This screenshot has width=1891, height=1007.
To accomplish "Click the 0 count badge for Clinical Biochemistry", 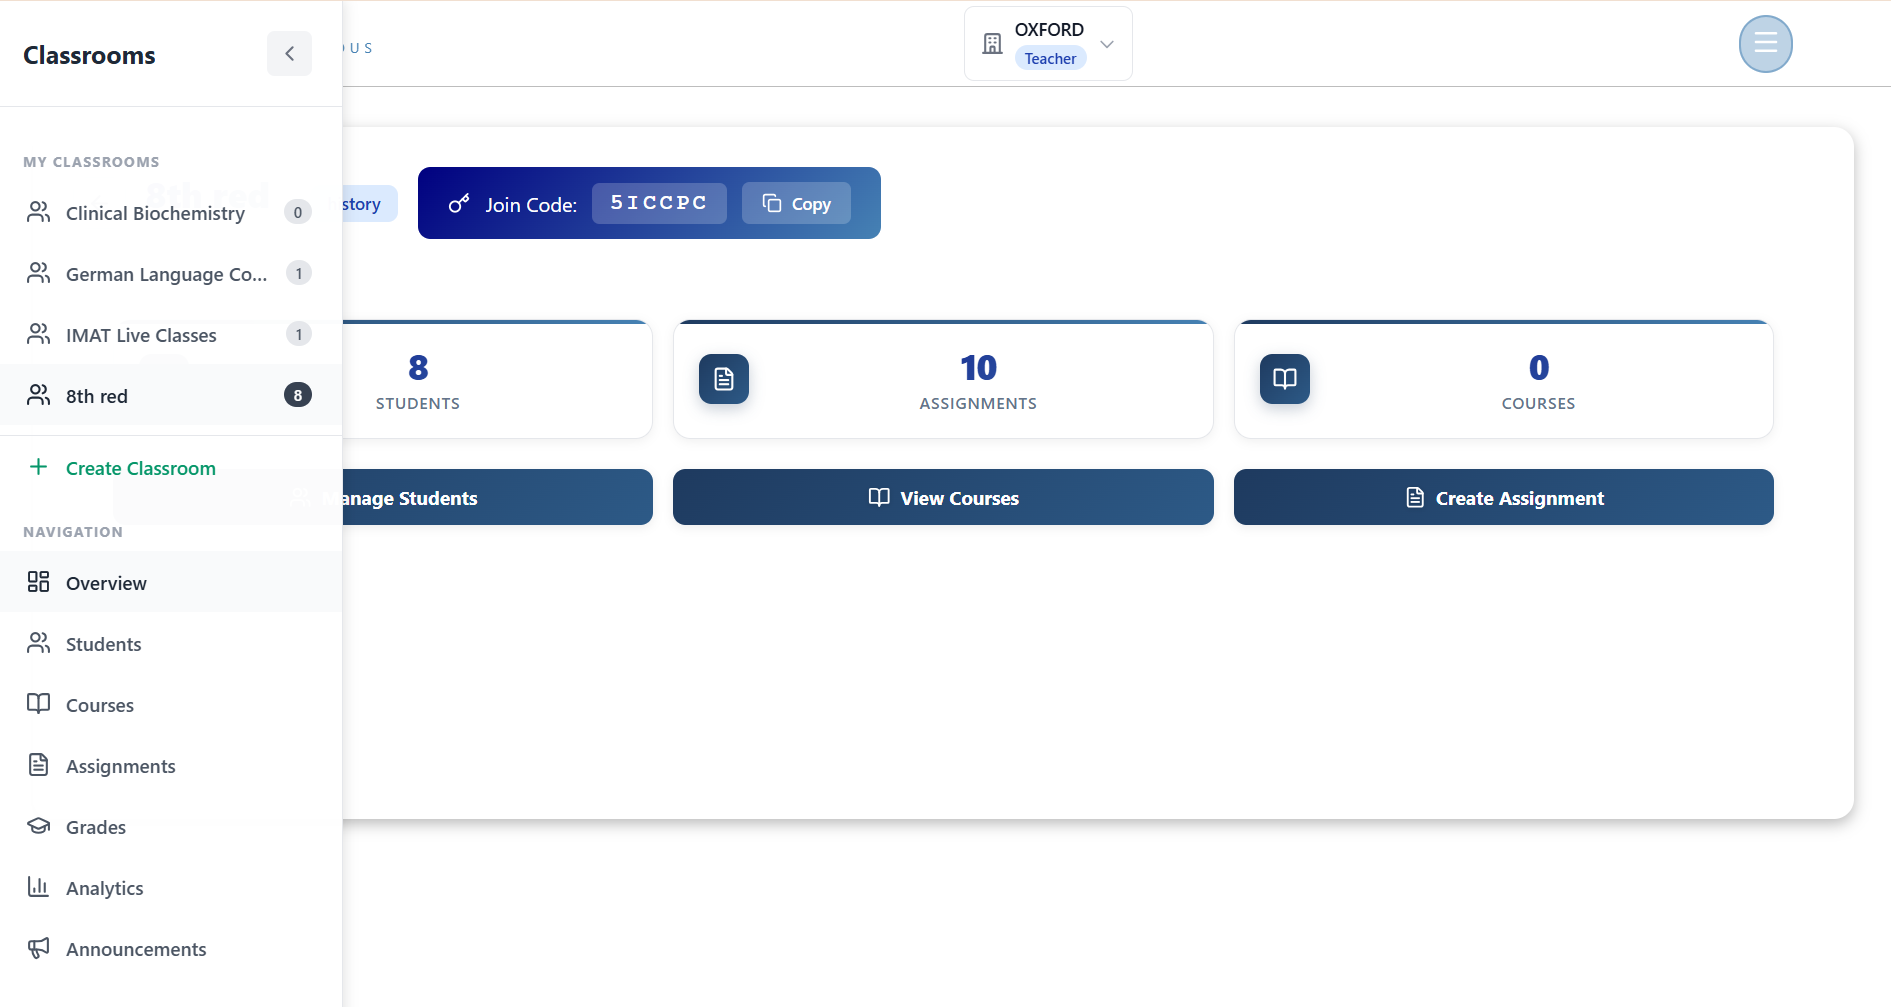I will pyautogui.click(x=298, y=212).
